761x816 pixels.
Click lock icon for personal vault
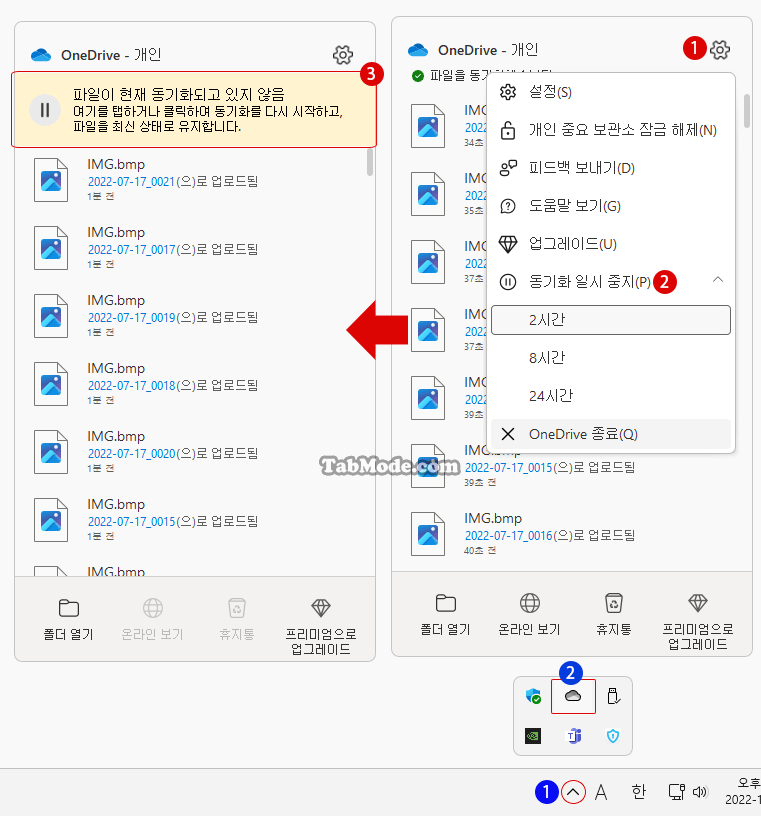click(x=508, y=130)
